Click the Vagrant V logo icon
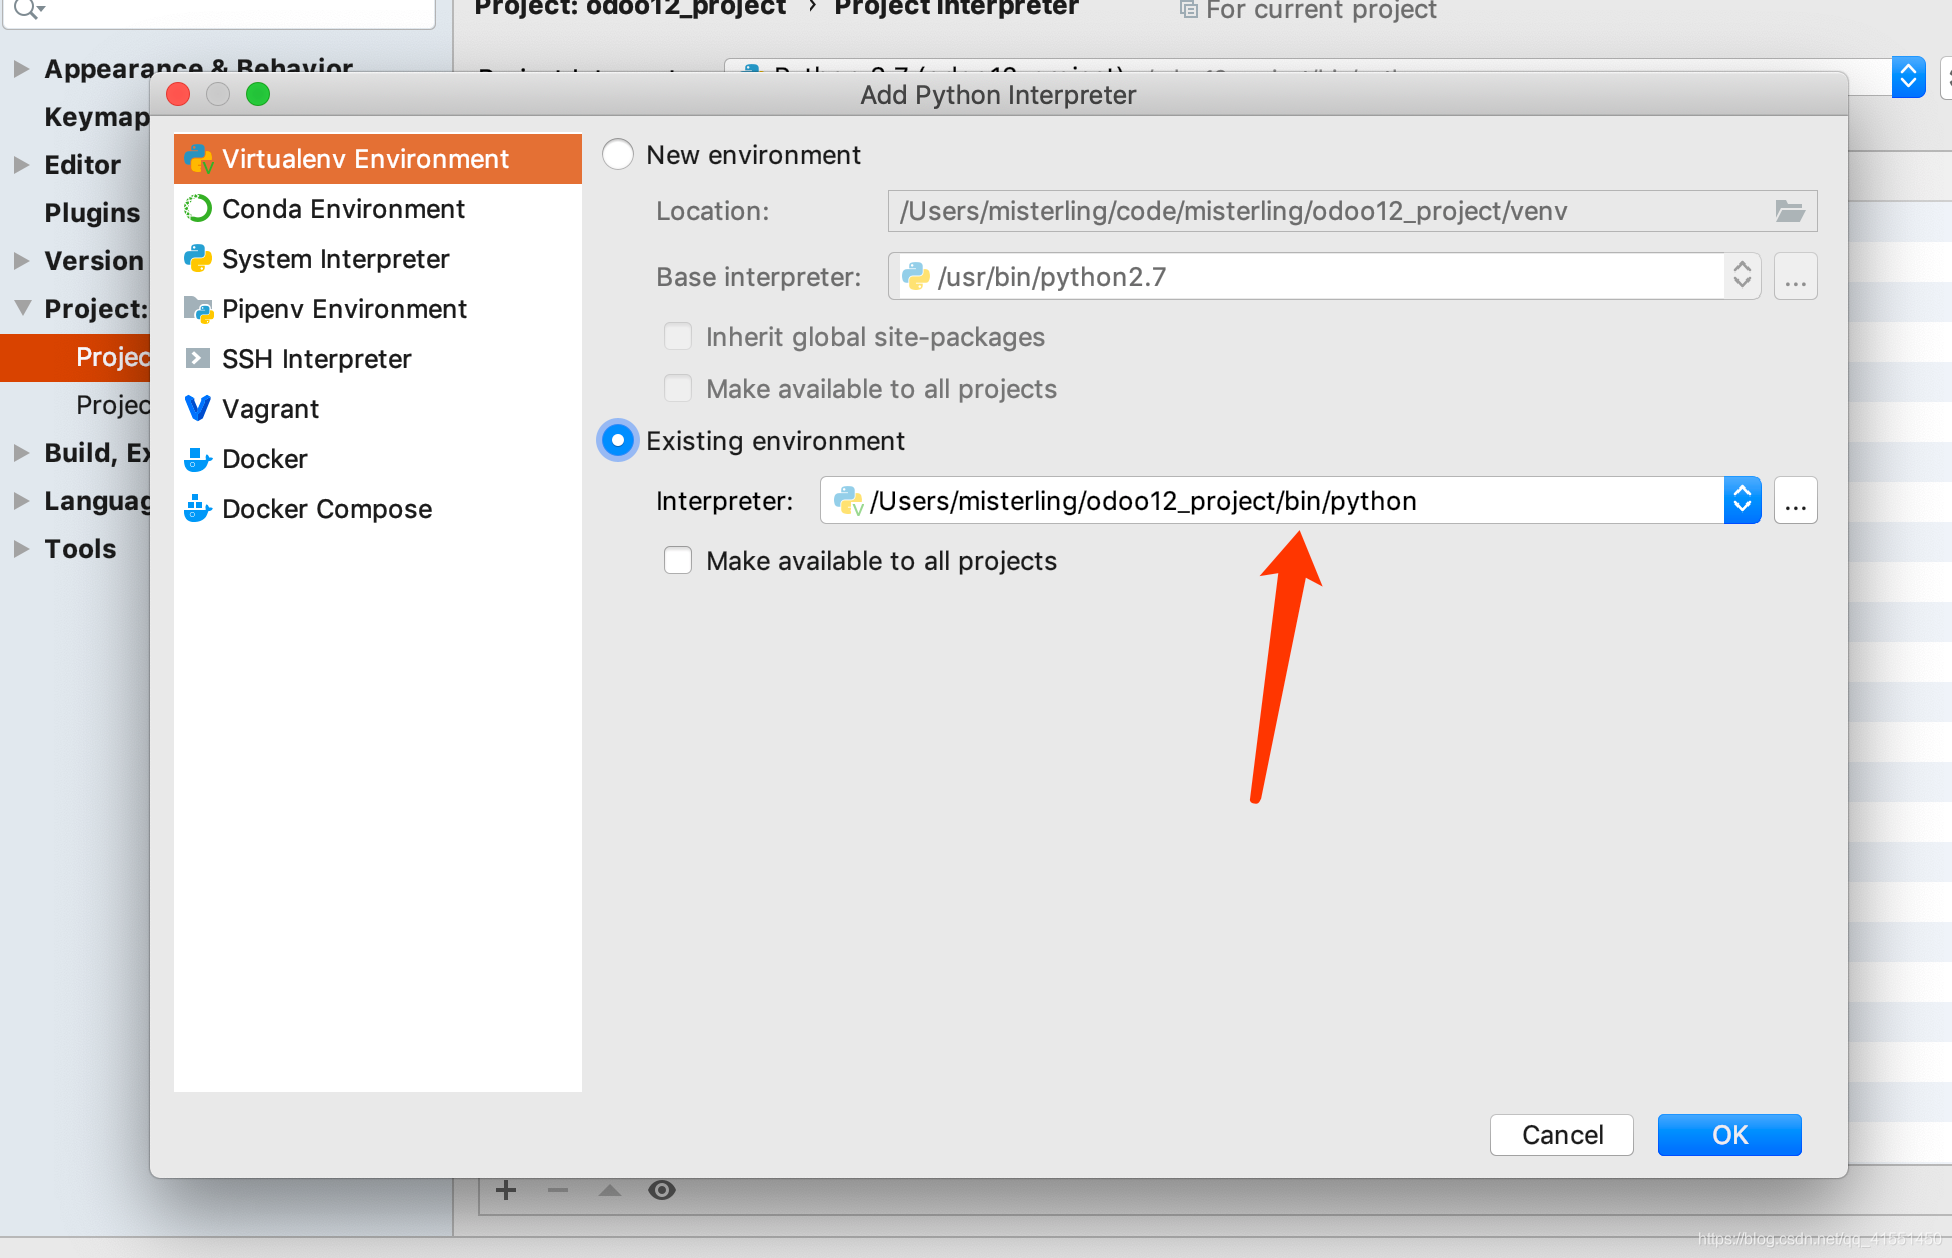The image size is (1952, 1258). pos(198,408)
